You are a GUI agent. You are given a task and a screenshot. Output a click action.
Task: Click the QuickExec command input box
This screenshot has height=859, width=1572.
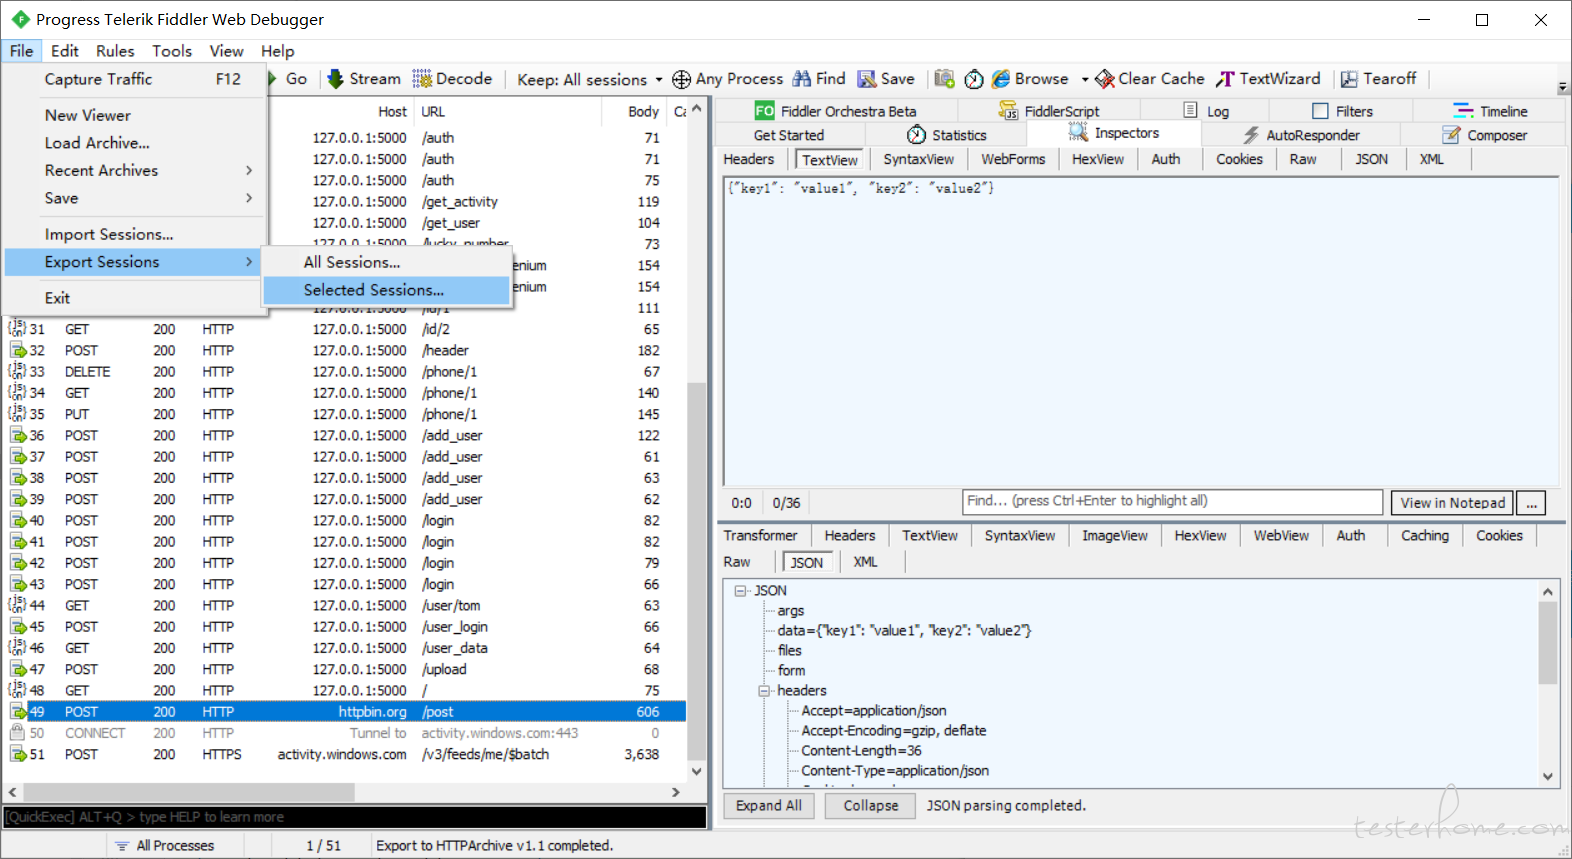355,817
